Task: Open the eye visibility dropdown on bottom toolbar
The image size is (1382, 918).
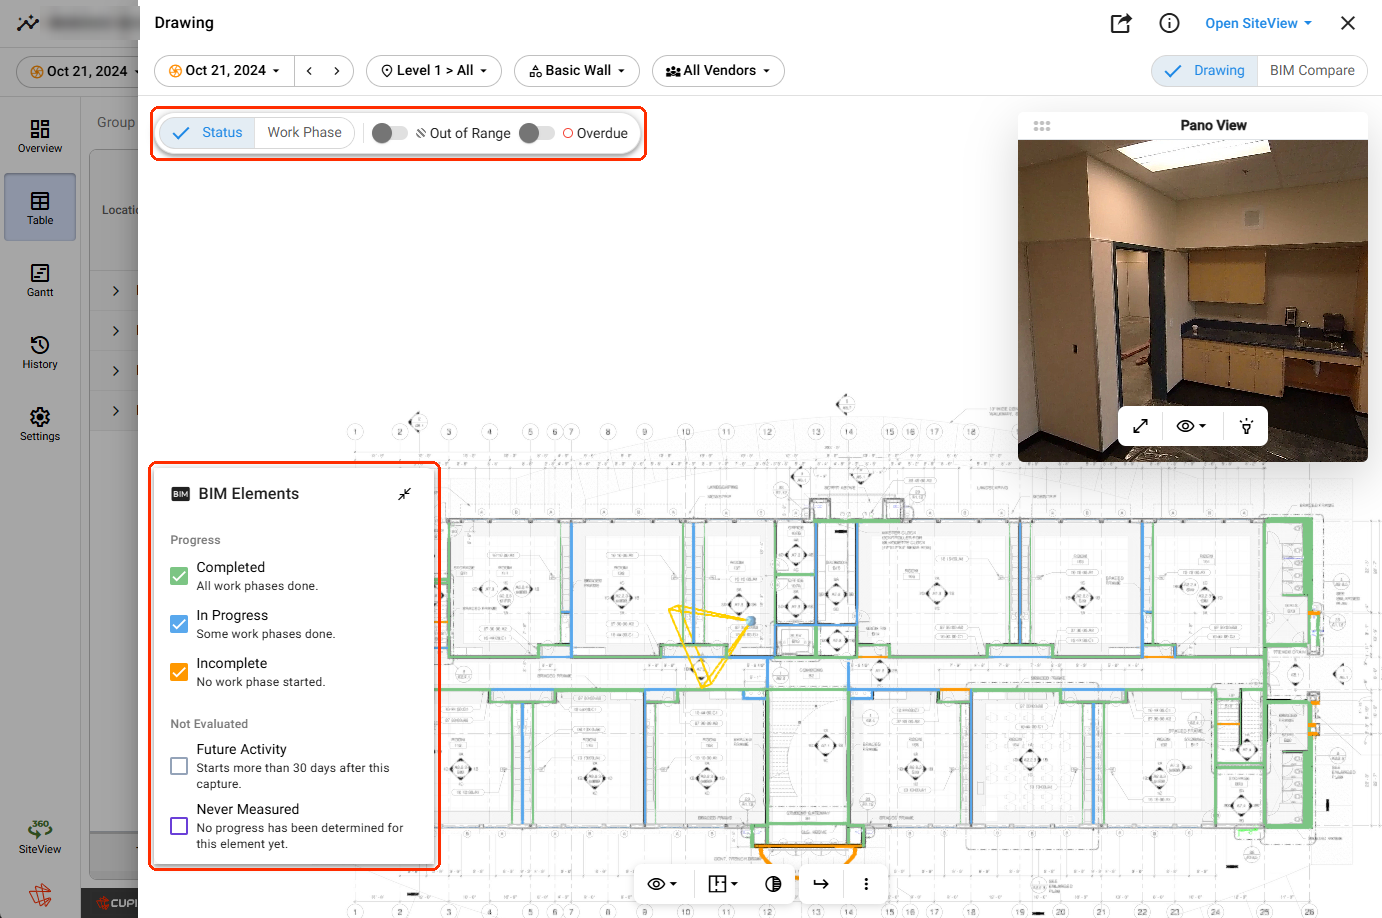Action: point(662,884)
